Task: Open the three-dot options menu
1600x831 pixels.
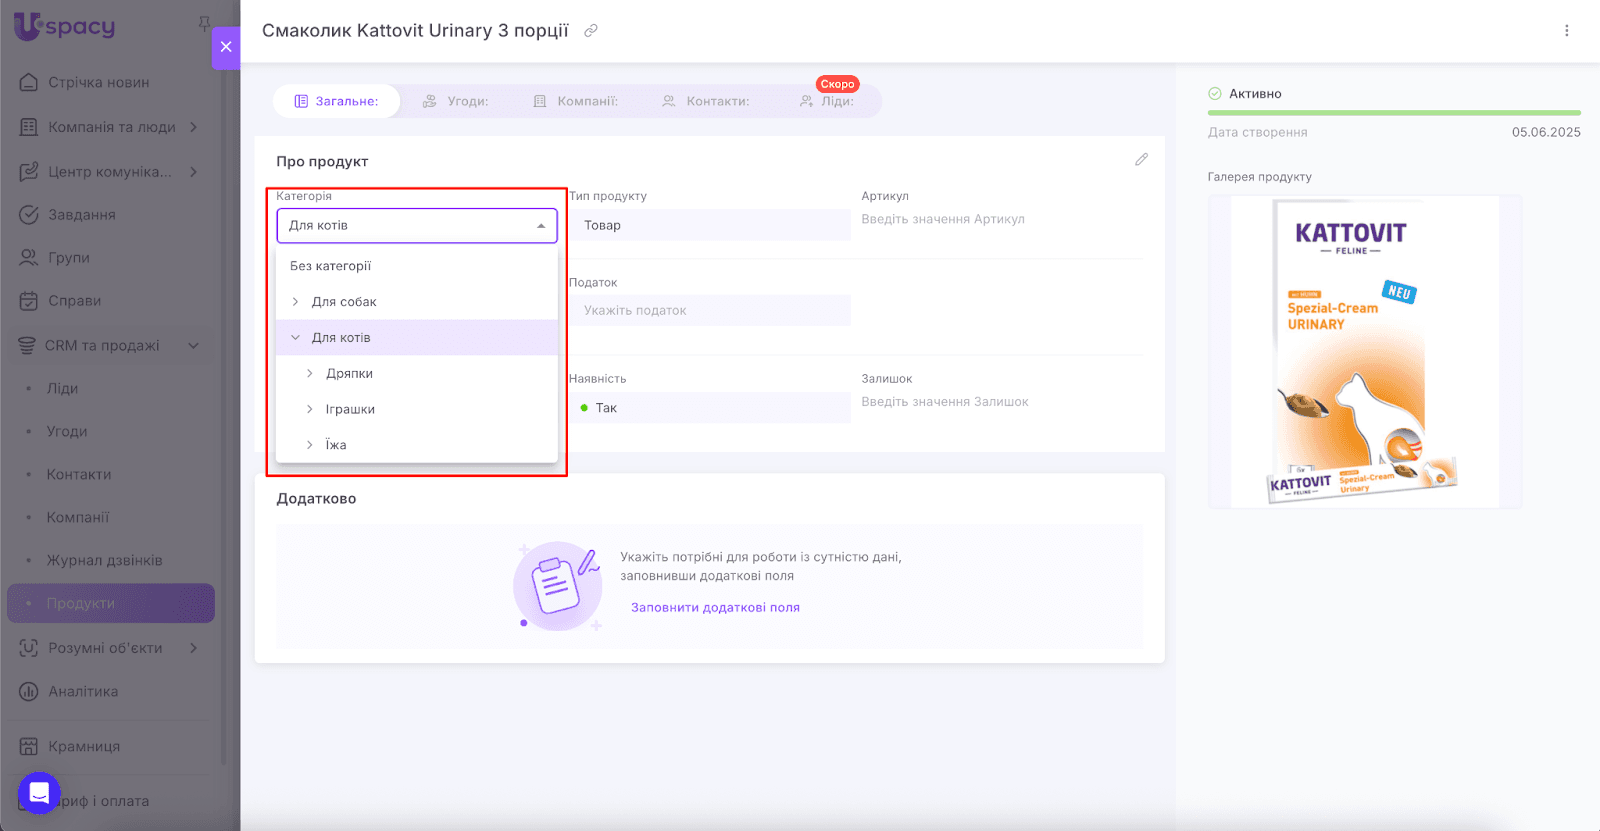Action: (1566, 31)
